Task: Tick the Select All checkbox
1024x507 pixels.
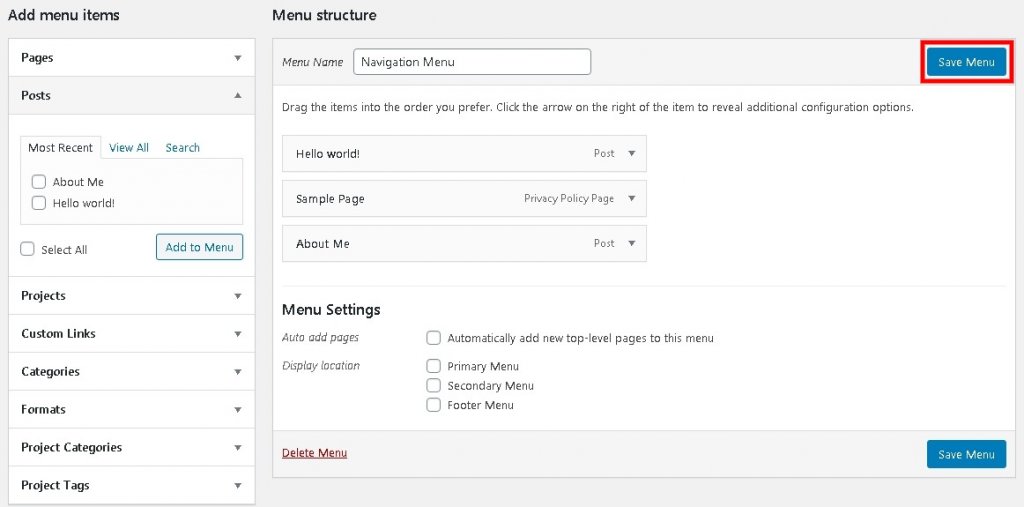Action: (x=27, y=249)
